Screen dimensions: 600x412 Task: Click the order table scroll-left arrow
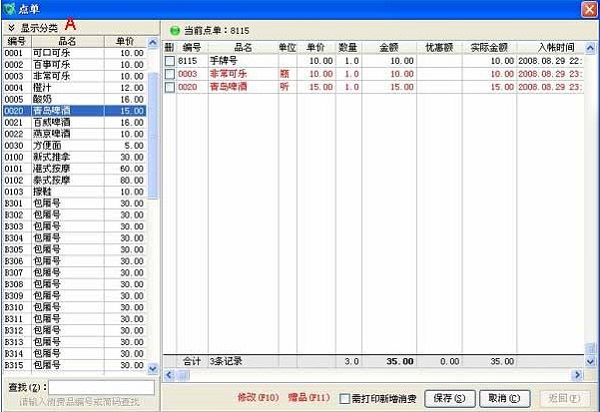click(x=169, y=375)
